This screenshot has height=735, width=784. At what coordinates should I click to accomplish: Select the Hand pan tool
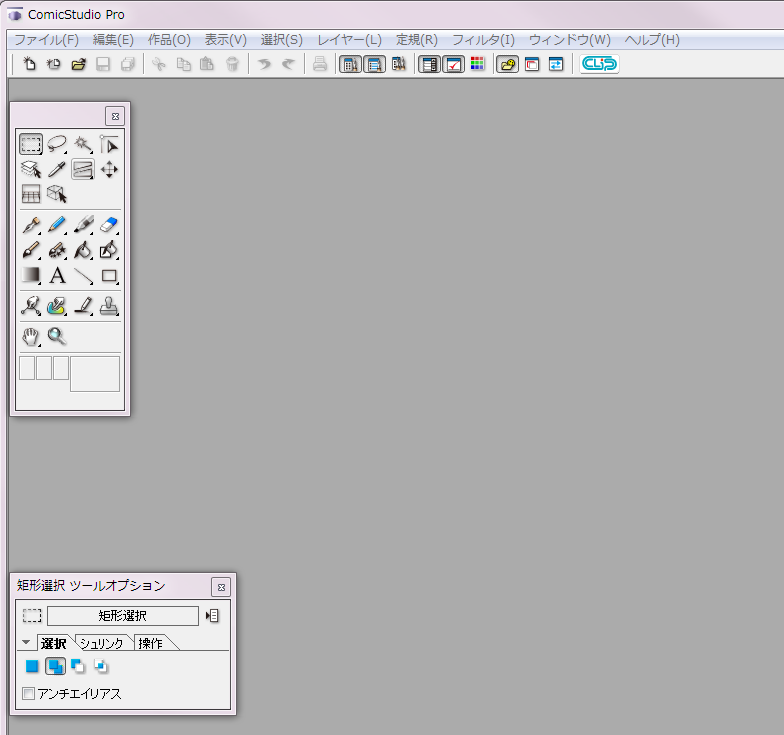click(30, 336)
